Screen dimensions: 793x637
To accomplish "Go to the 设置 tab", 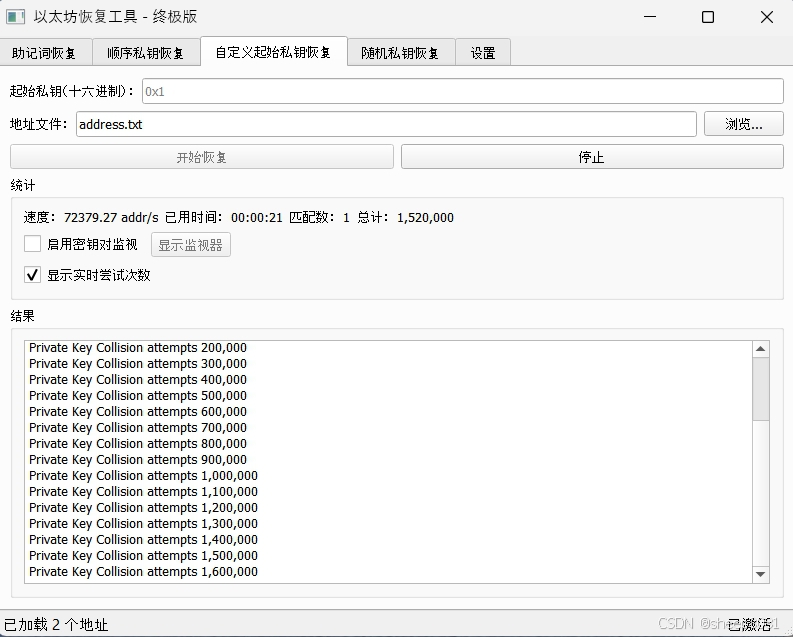I will pos(483,53).
